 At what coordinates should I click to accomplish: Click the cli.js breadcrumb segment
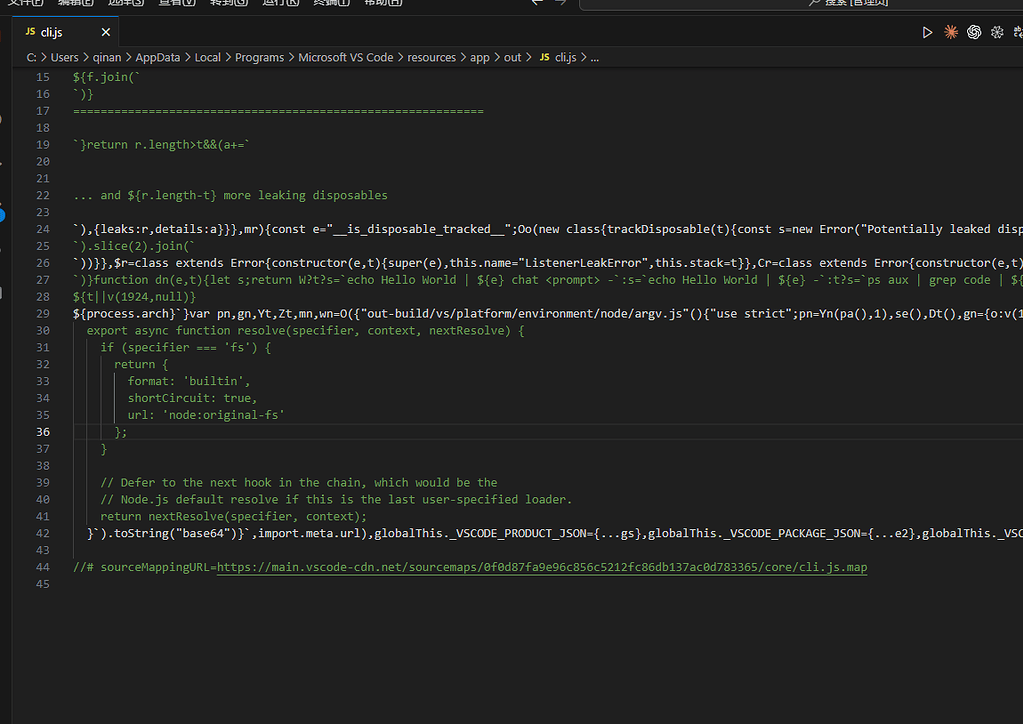pyautogui.click(x=558, y=57)
